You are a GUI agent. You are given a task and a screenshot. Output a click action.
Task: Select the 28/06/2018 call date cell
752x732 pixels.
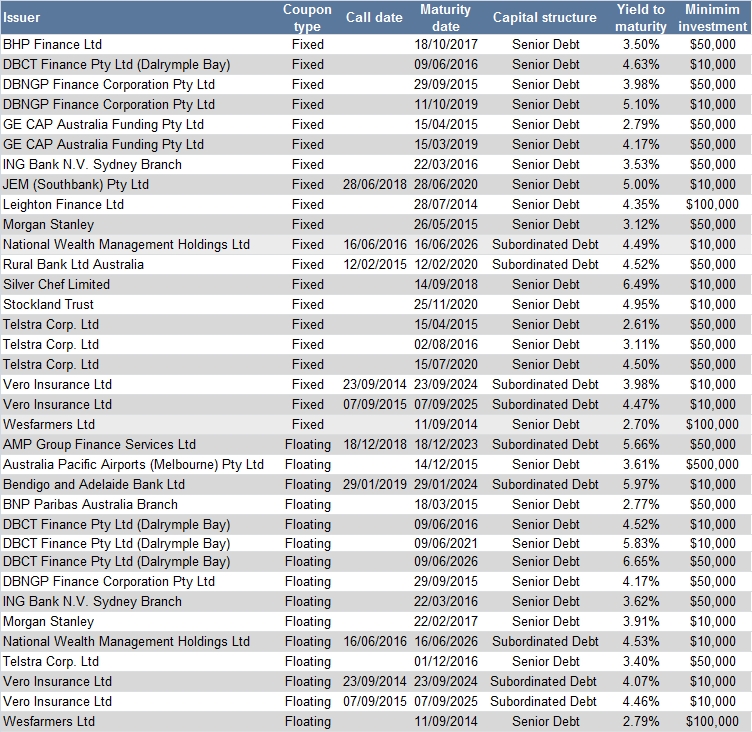[373, 184]
